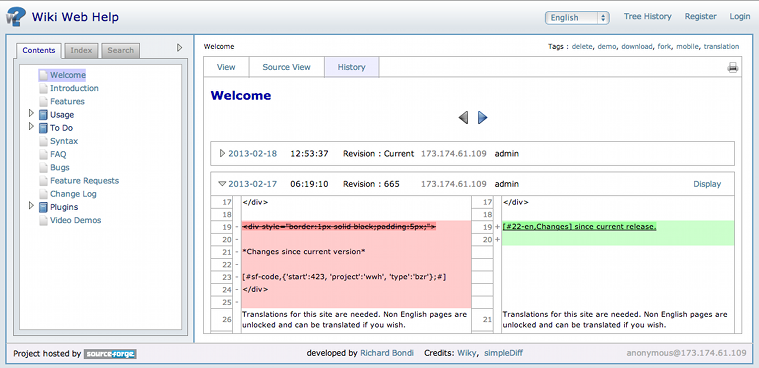Open Syntax page in tree
Image resolution: width=759 pixels, height=368 pixels.
click(64, 141)
